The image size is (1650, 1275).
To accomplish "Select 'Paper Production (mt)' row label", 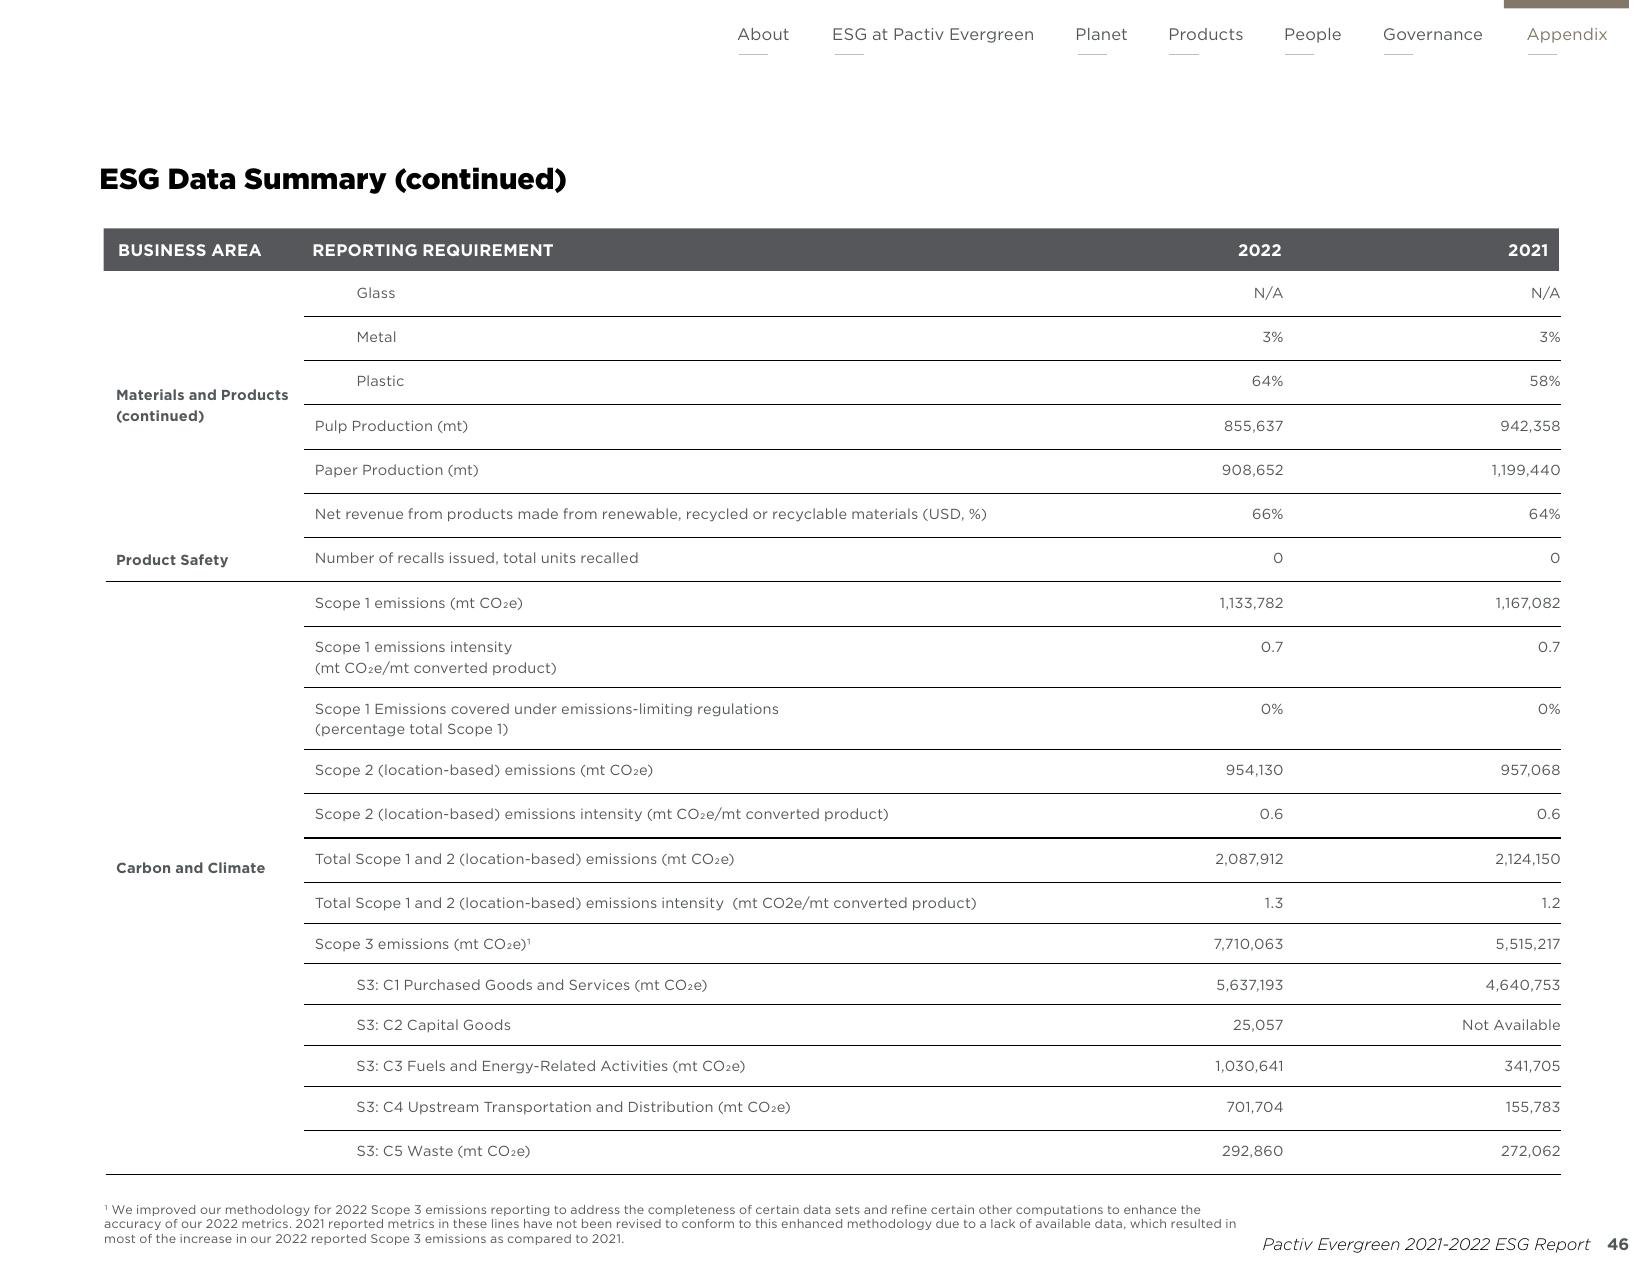I will tap(396, 470).
